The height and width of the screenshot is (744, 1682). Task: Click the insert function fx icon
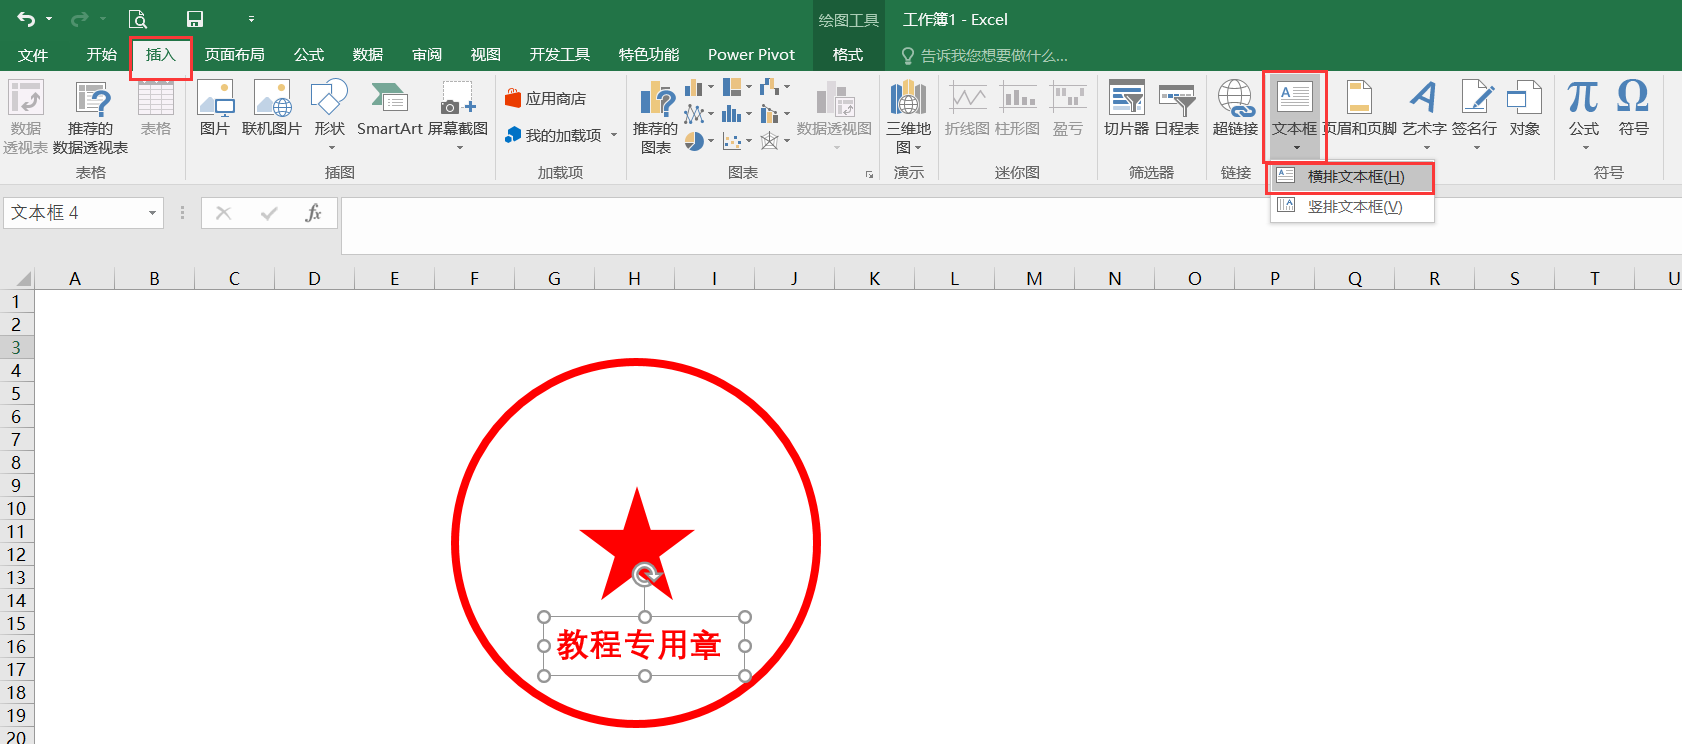click(313, 213)
